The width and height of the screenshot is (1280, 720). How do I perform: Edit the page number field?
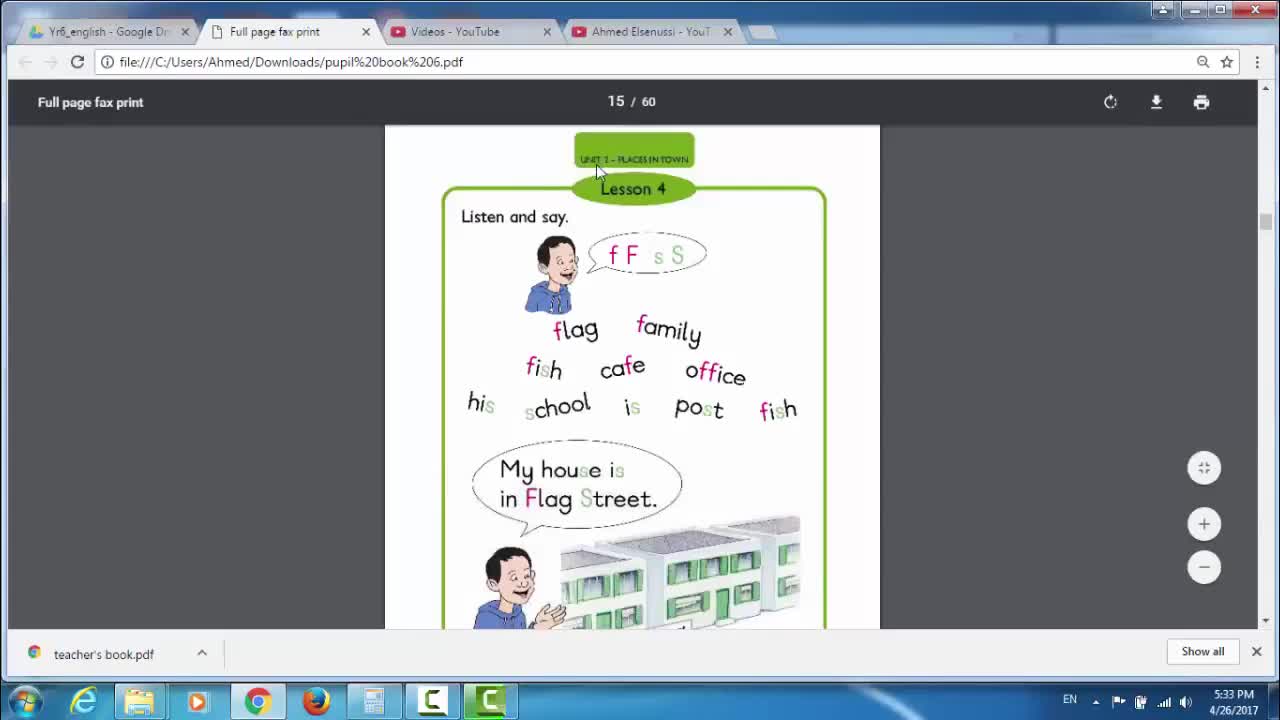(615, 102)
